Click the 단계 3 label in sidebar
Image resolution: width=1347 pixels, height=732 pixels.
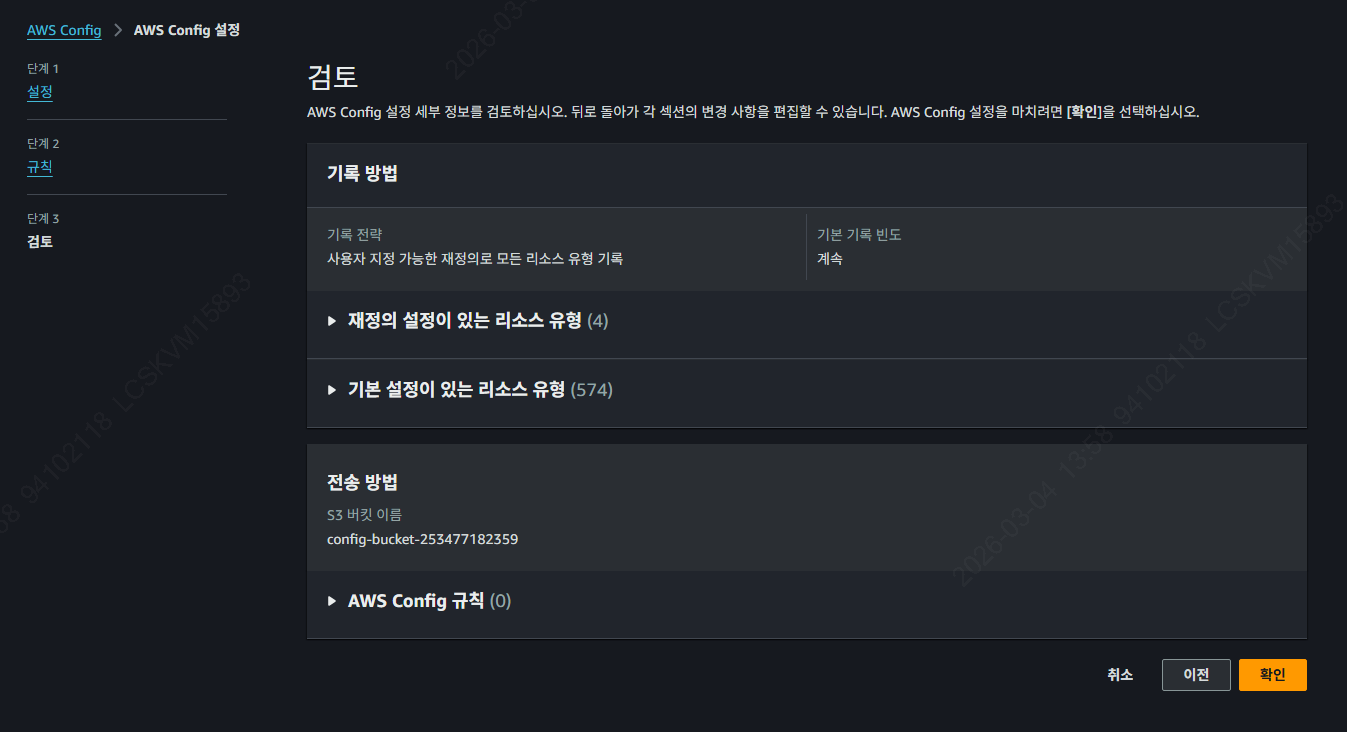point(43,218)
